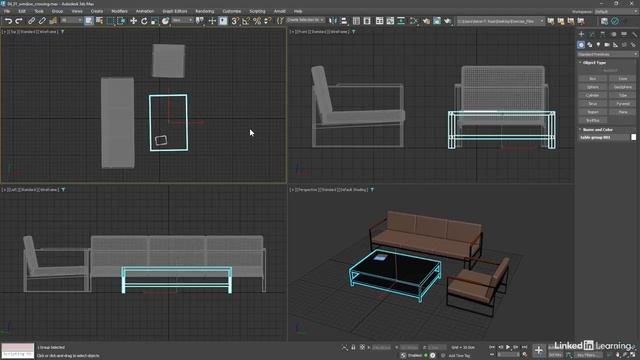Open the Modifiers menu
Viewport: 640px width, 360px height.
click(119, 11)
